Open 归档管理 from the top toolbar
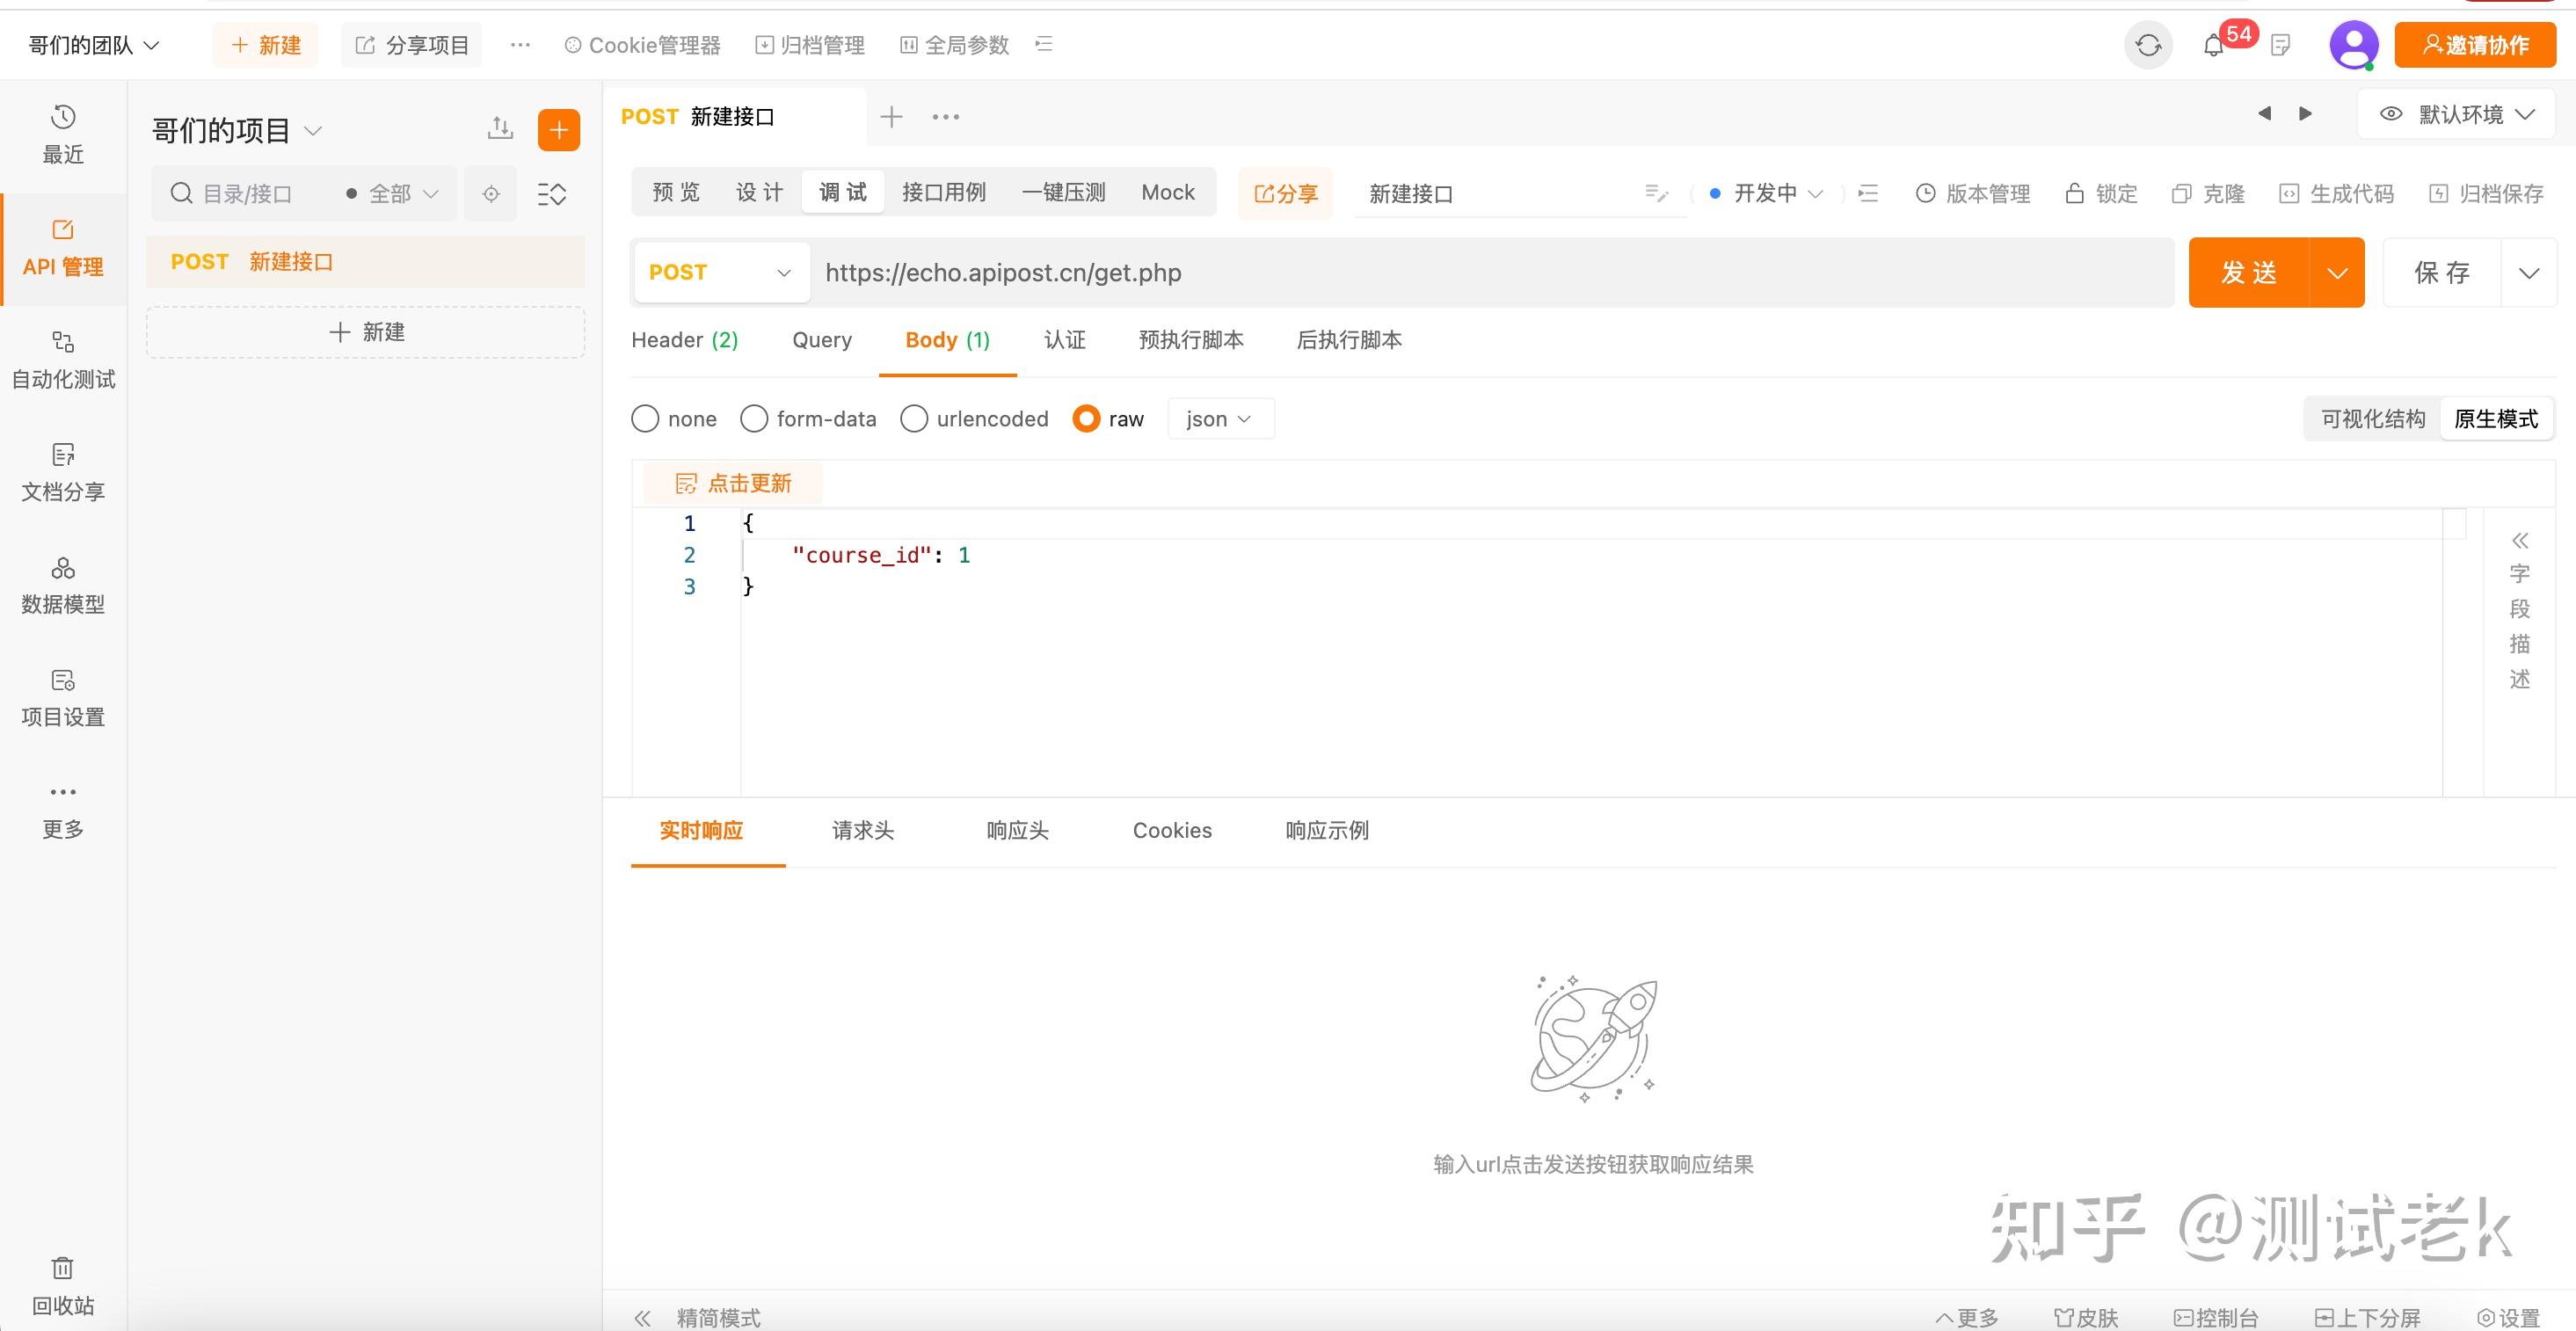 (x=810, y=44)
